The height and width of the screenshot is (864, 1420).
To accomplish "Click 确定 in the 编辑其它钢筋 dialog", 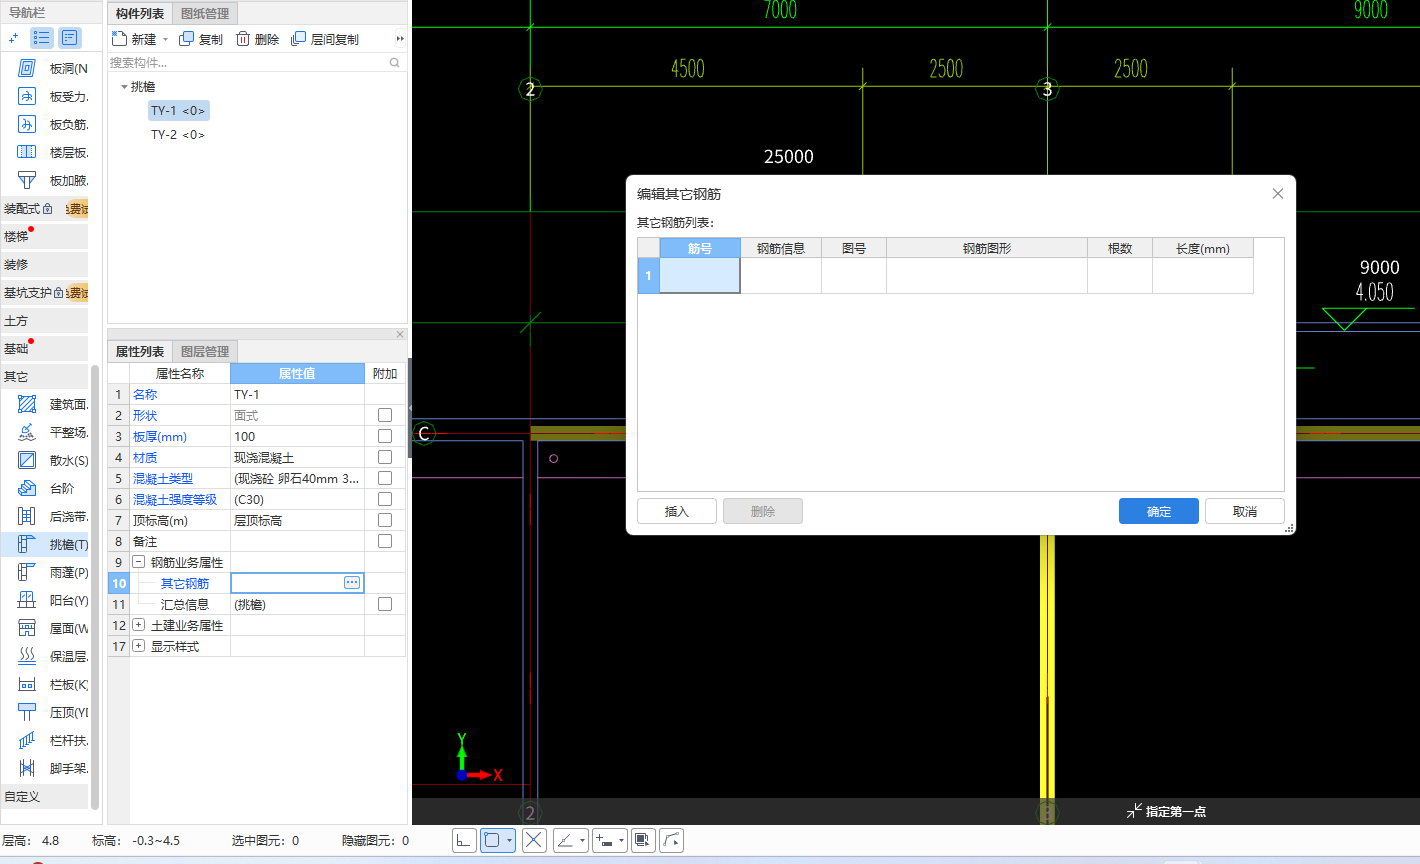I will tap(1159, 511).
